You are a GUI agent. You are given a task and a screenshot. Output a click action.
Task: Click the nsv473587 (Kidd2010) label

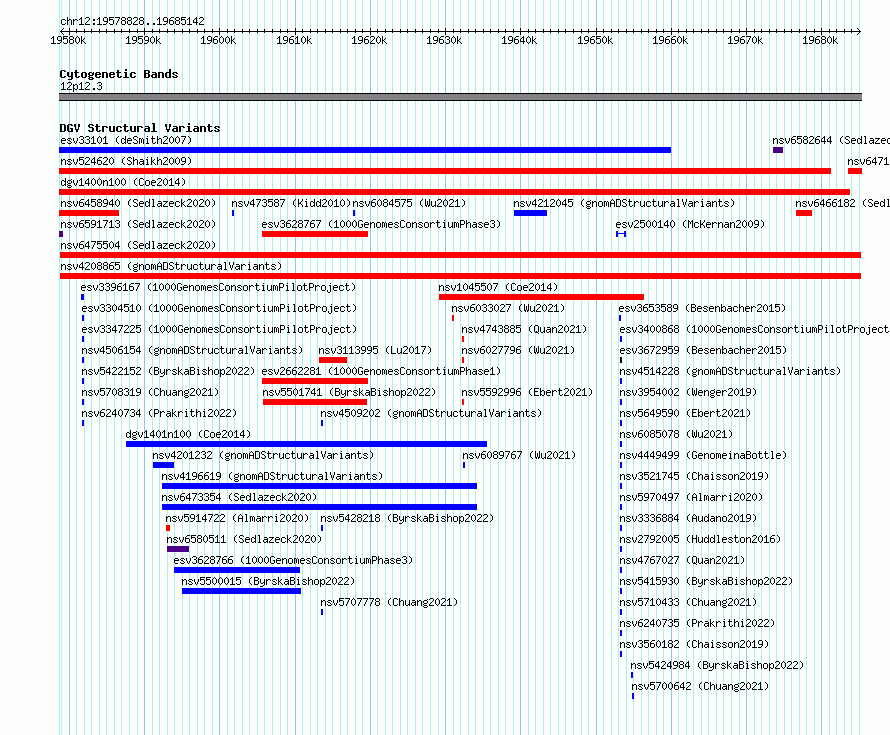pyautogui.click(x=291, y=203)
